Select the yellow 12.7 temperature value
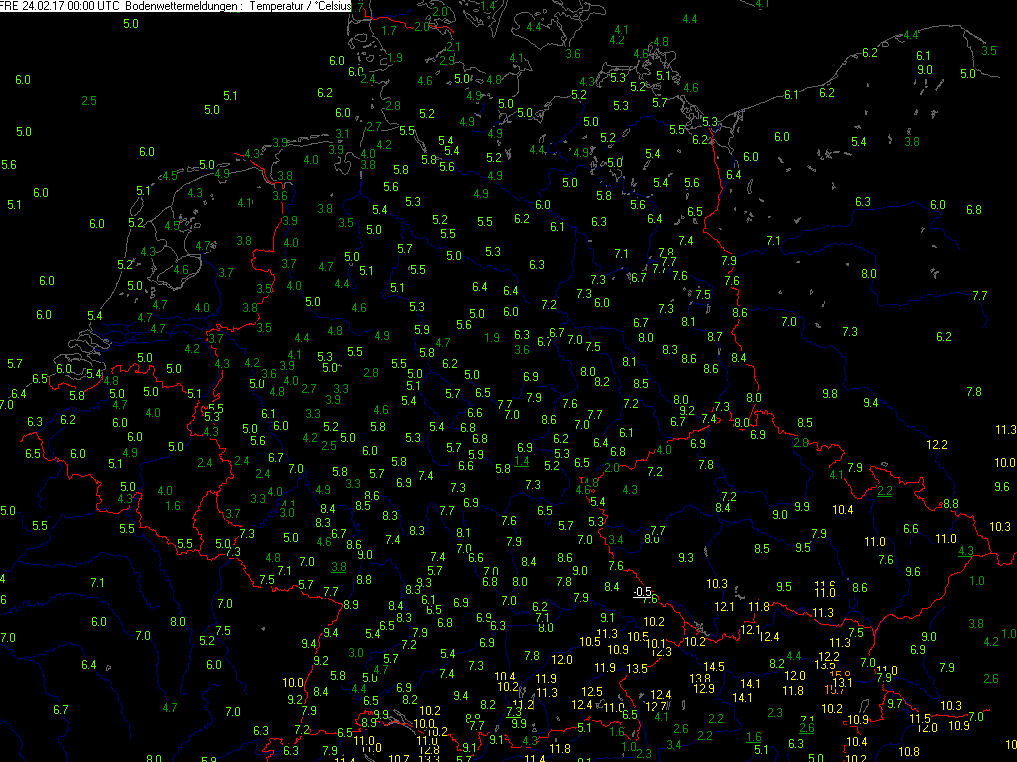This screenshot has height=762, width=1017. 654,706
